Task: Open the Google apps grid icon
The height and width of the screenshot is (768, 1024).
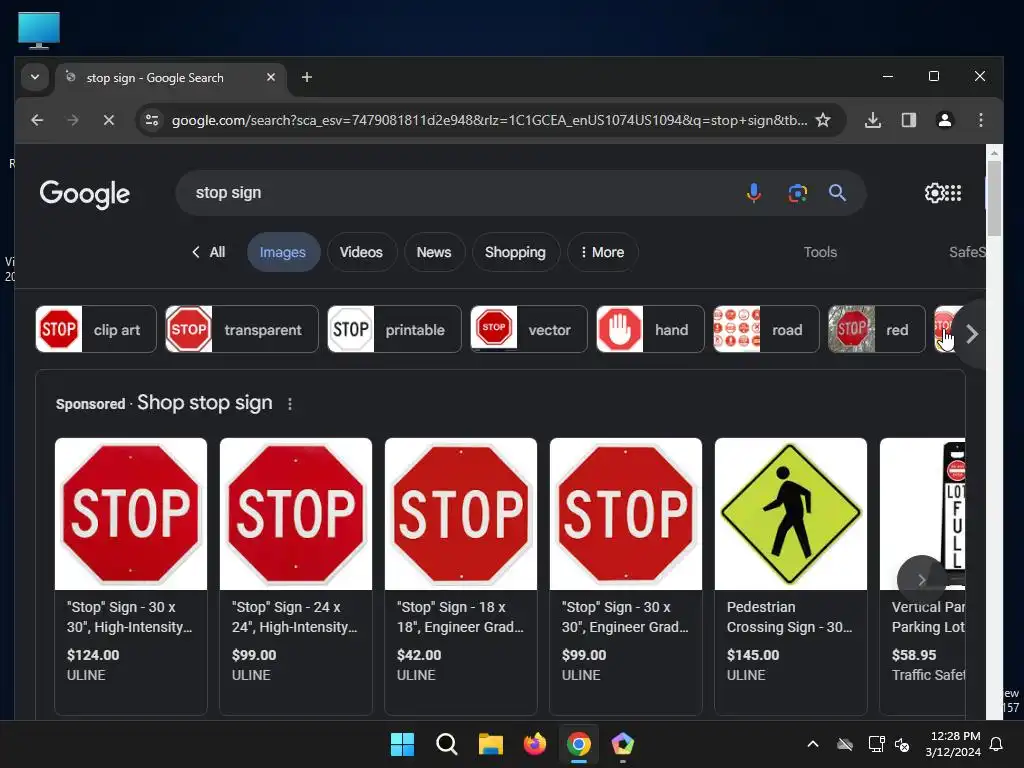Action: click(953, 193)
